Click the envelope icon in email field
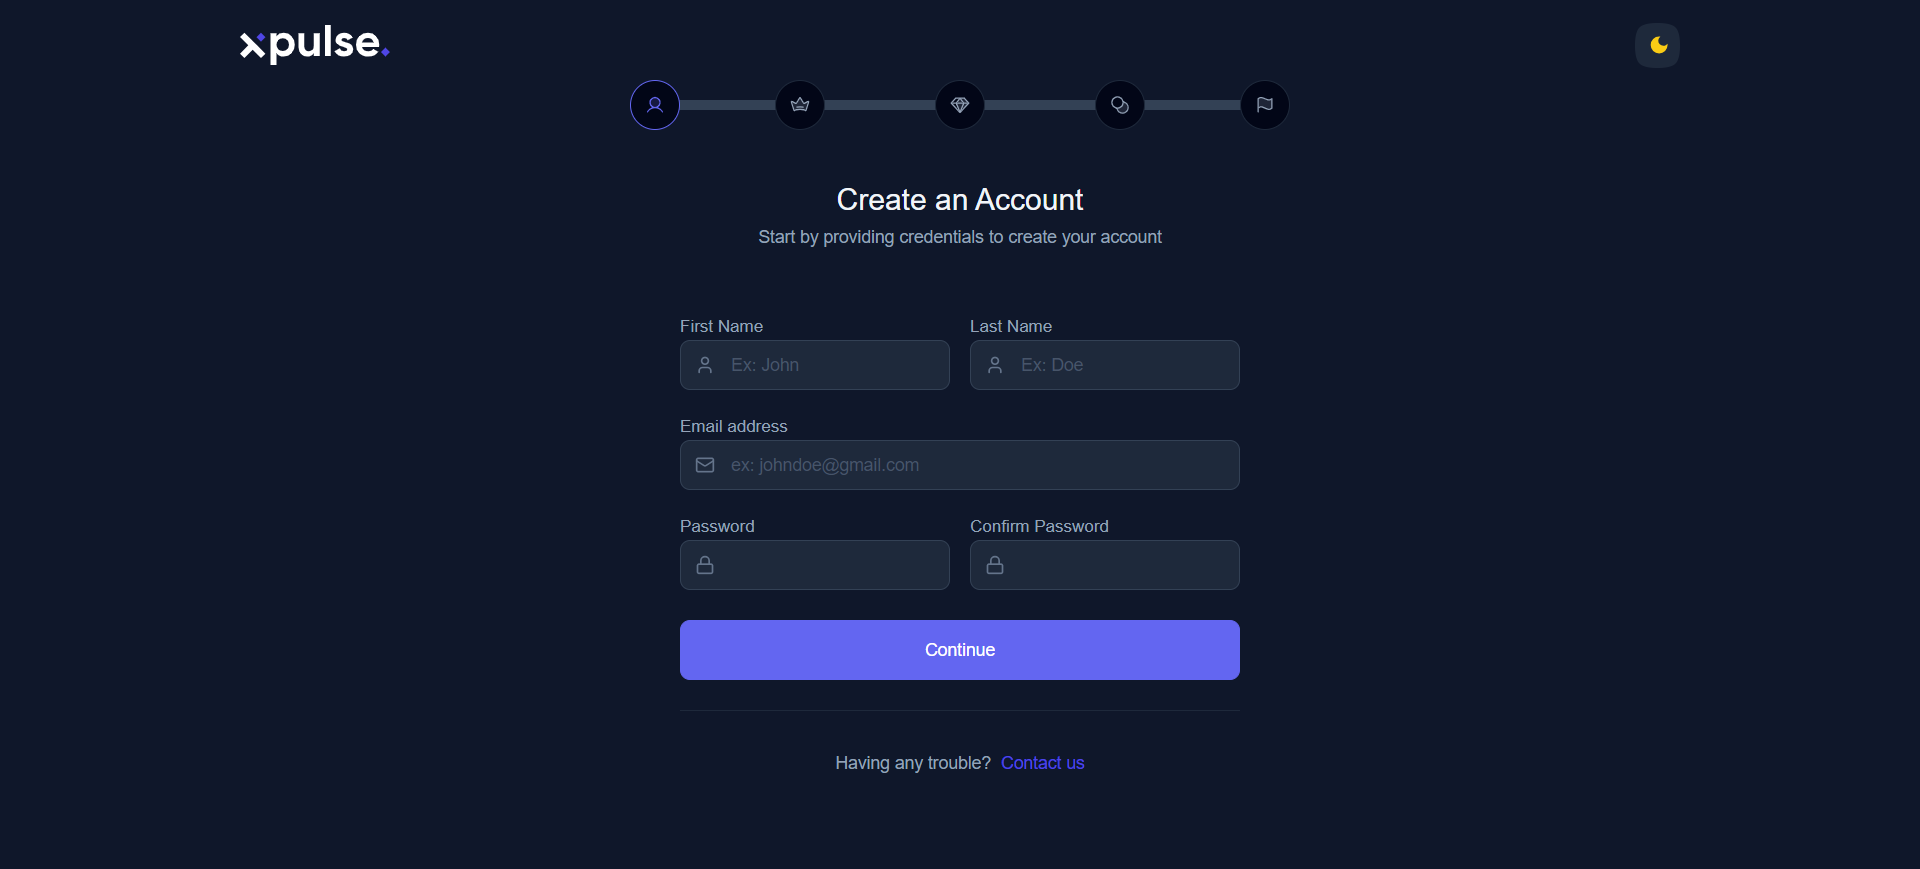 705,465
